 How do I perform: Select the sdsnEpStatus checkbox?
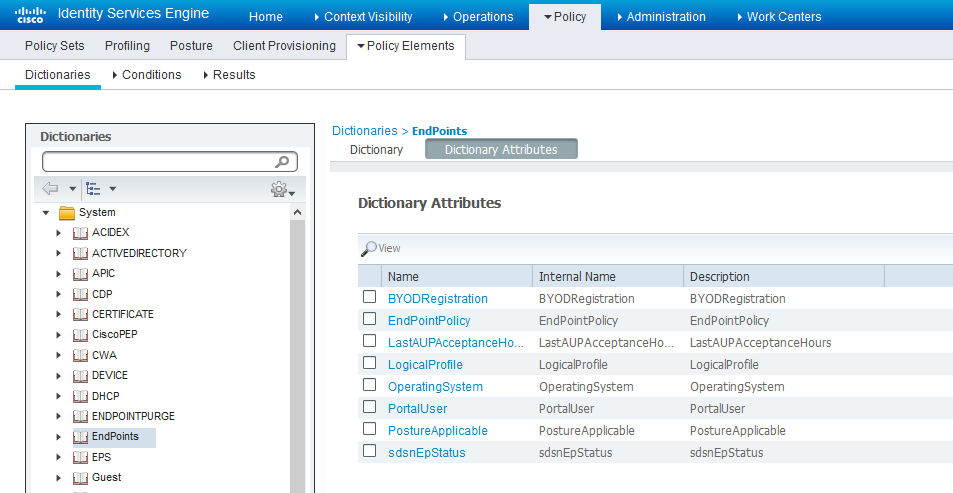pos(369,452)
